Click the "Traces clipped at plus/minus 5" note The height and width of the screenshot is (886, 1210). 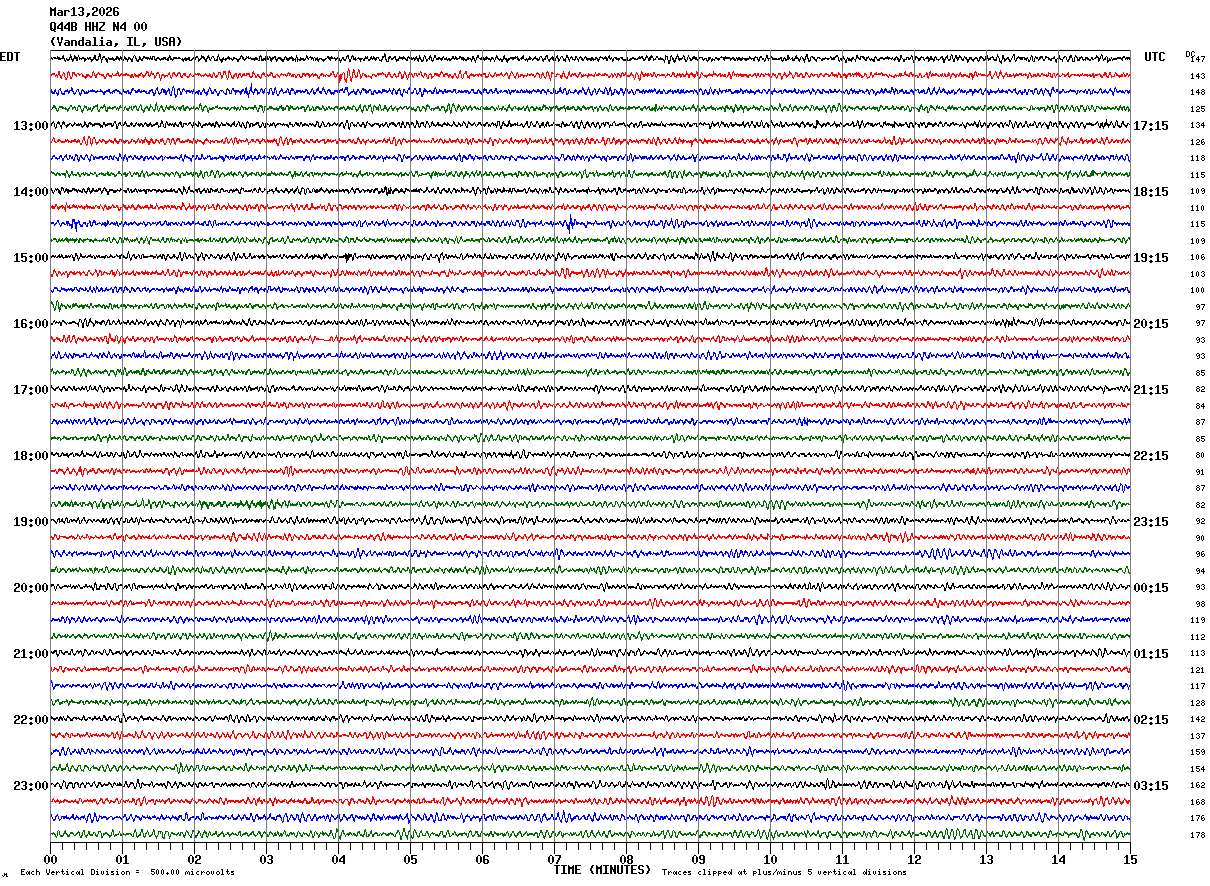784,873
